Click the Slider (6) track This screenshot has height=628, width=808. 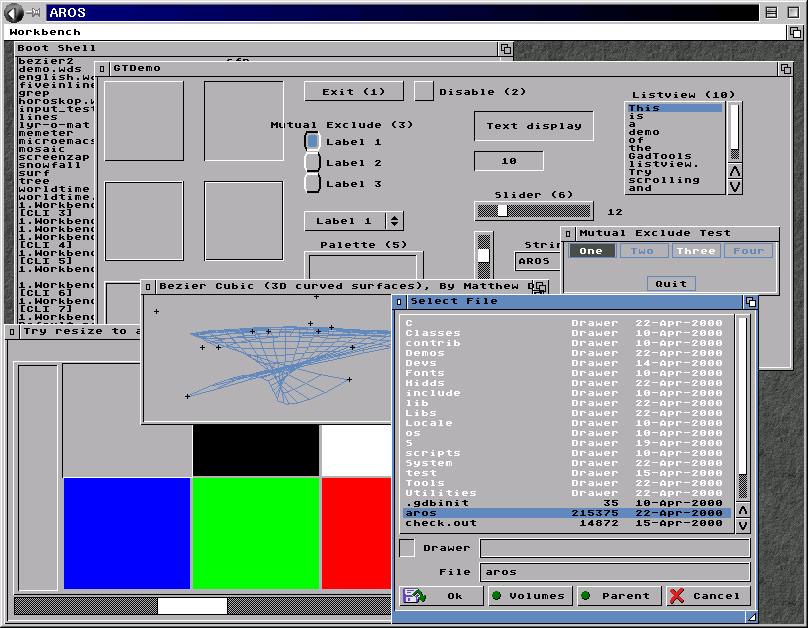[534, 211]
